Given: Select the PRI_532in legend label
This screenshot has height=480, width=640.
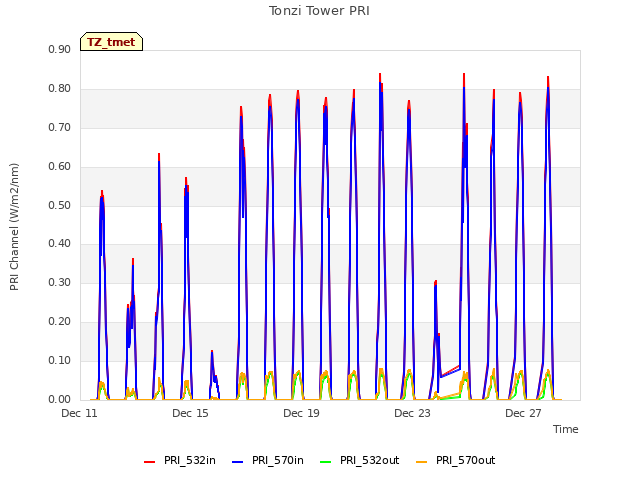Looking at the screenshot, I should tap(190, 460).
